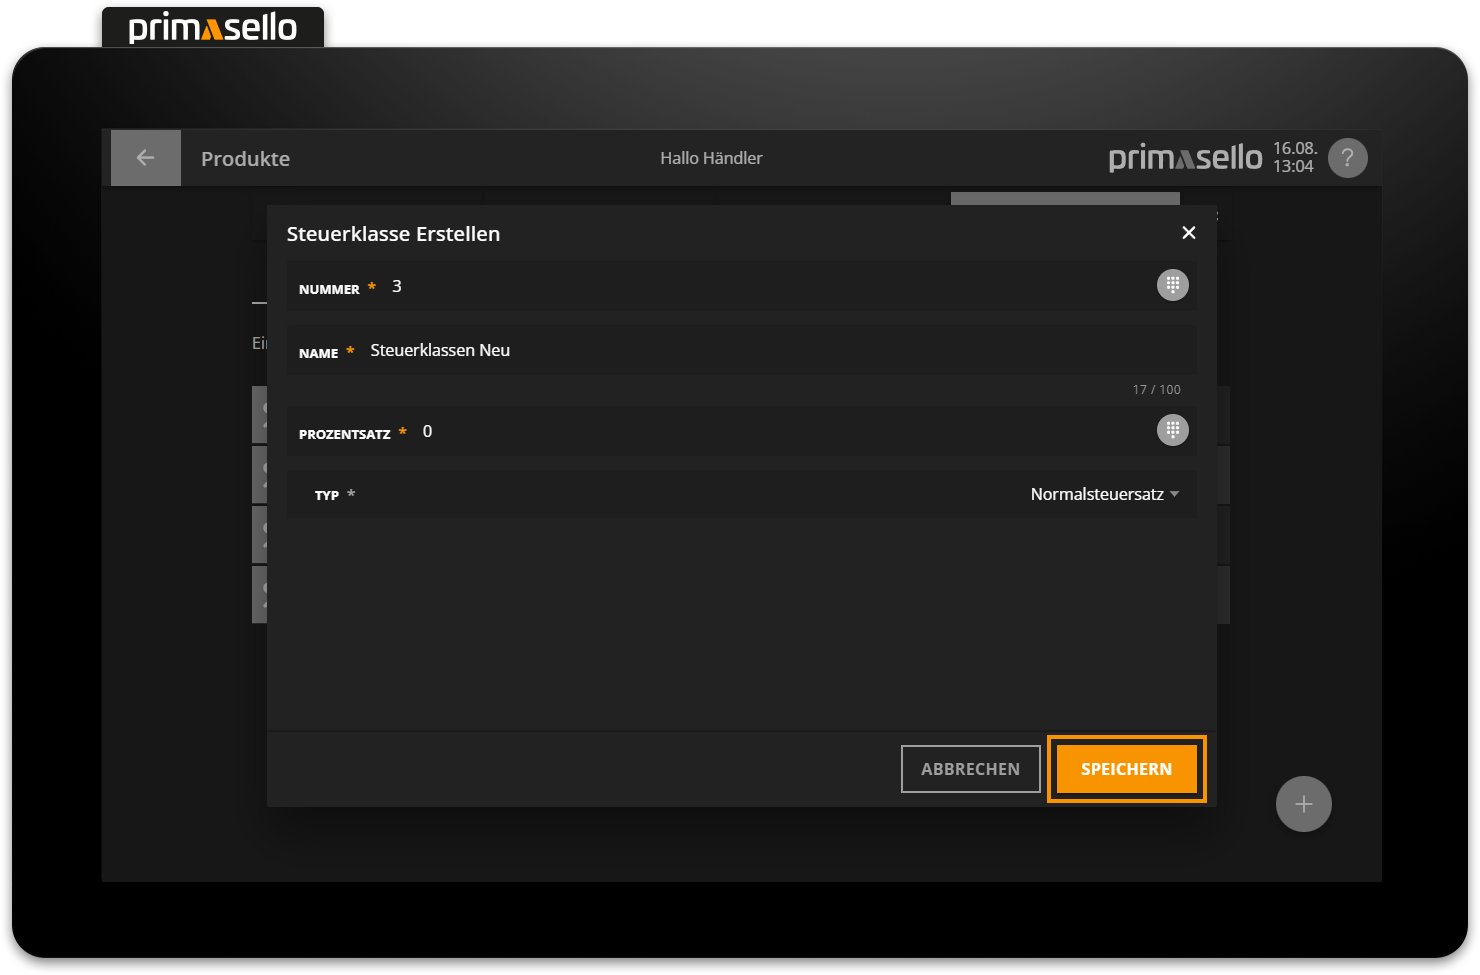The height and width of the screenshot is (975, 1480).
Task: Click the 17 / 100 character counter
Action: pyautogui.click(x=1156, y=390)
